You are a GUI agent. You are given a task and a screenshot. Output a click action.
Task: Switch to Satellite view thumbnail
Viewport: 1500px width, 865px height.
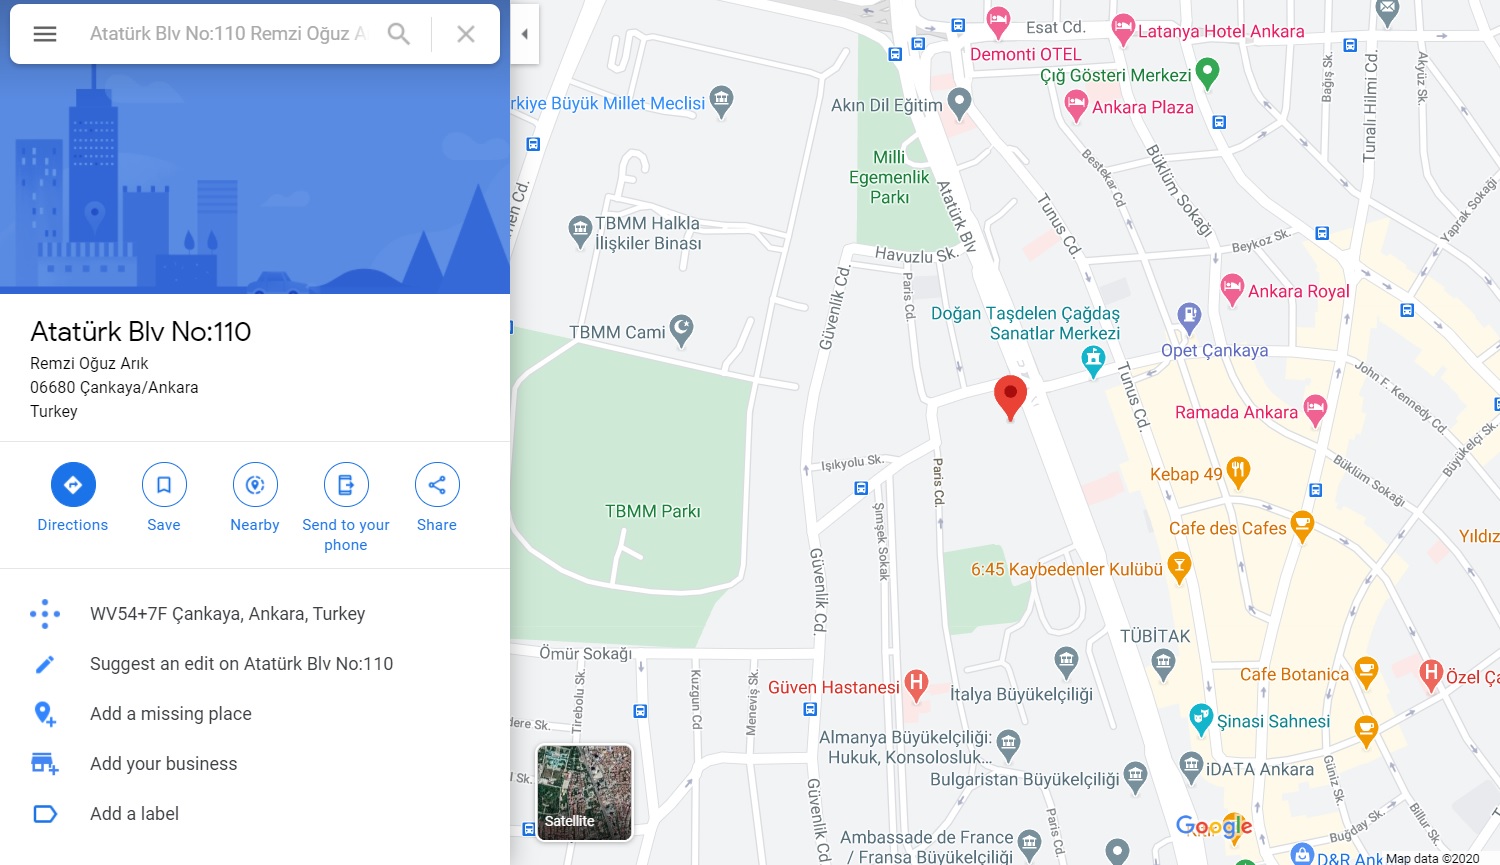(585, 792)
